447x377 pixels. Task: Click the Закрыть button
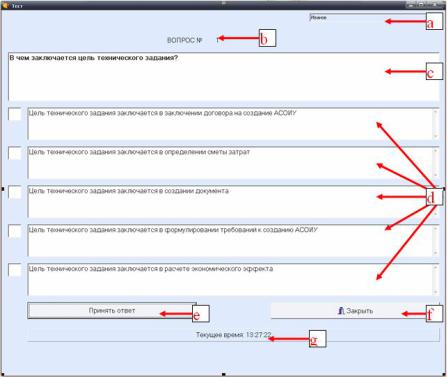(x=355, y=311)
